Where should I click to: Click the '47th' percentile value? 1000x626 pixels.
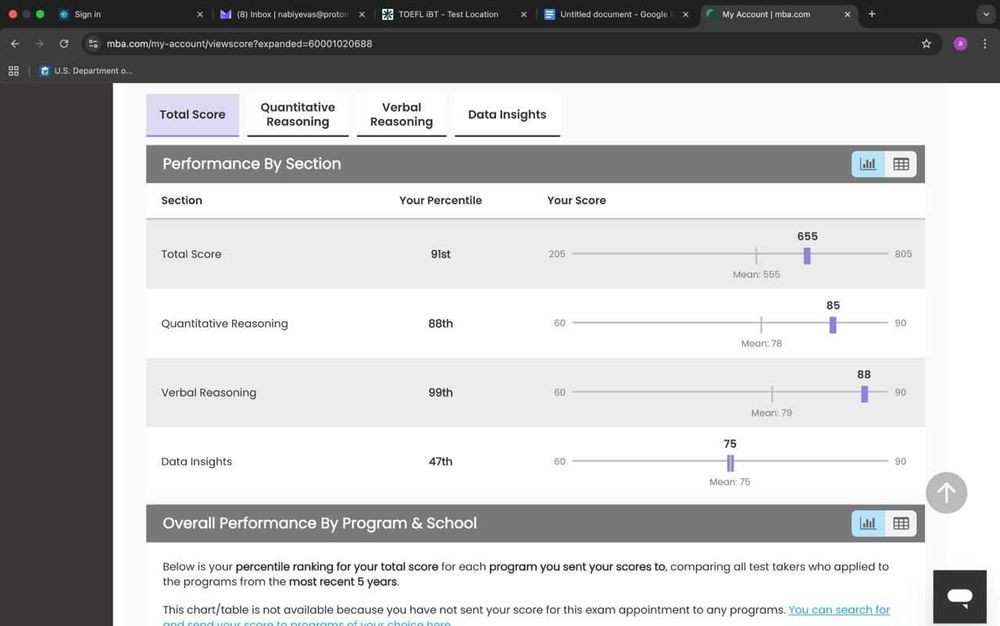tap(440, 462)
